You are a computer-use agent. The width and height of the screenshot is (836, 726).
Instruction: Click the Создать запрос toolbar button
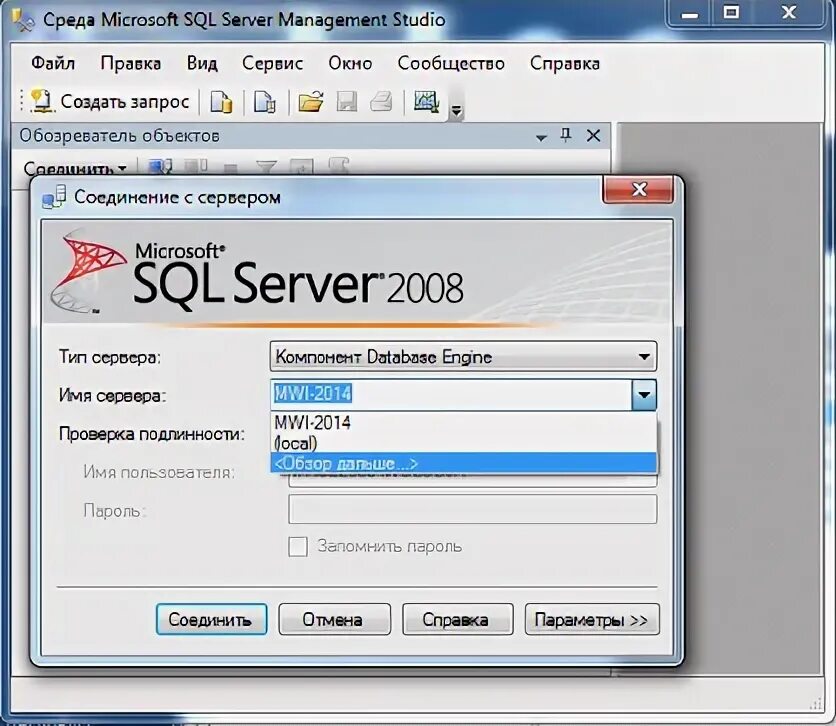(x=110, y=101)
